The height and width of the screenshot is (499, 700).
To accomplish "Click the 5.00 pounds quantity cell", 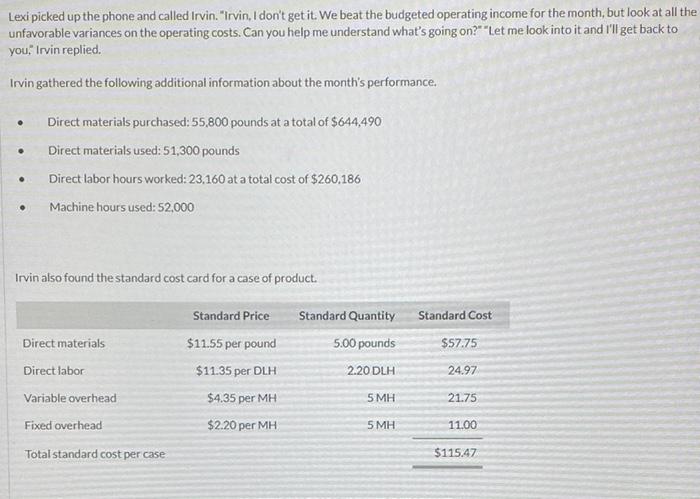I will (x=364, y=343).
